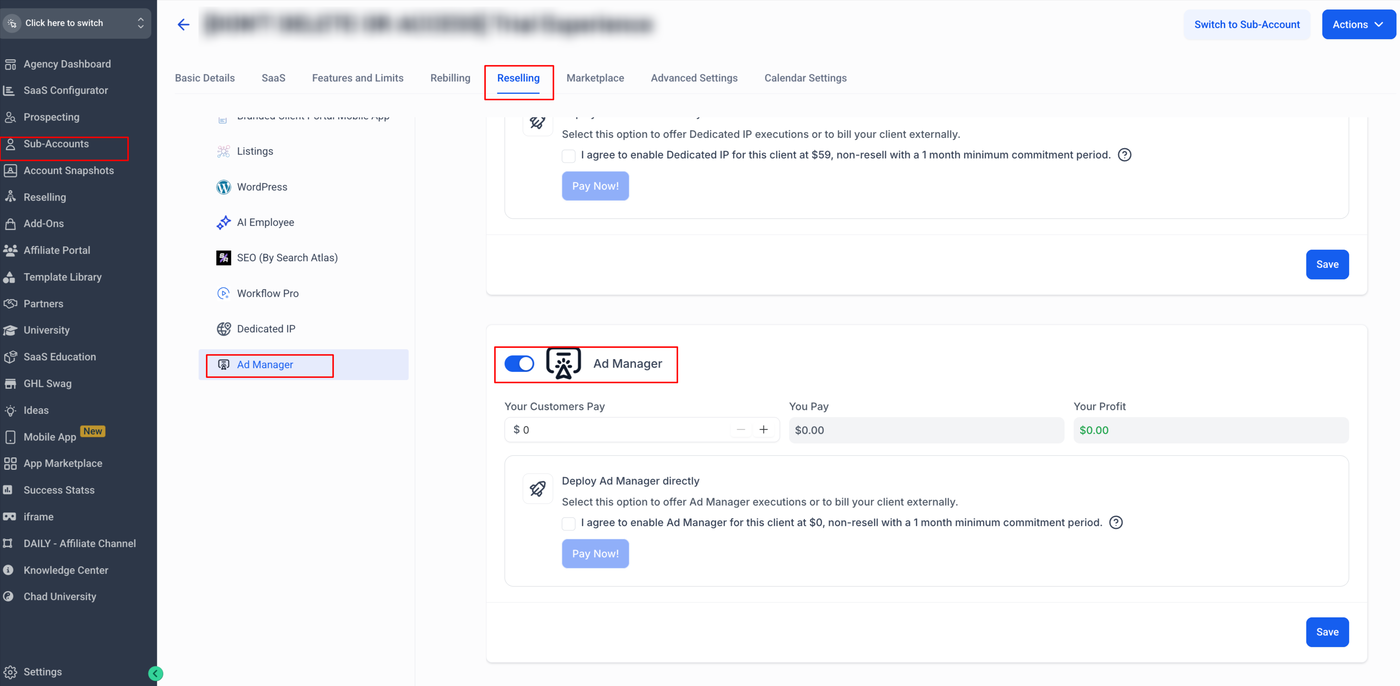Click the SEO by Search Atlas icon

pos(223,258)
